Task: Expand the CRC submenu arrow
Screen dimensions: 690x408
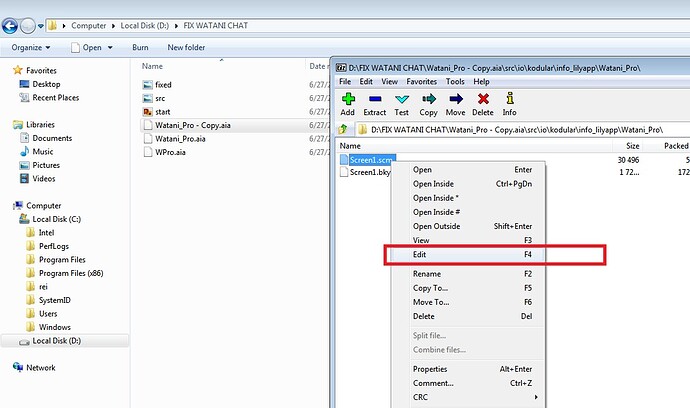Action: 536,397
